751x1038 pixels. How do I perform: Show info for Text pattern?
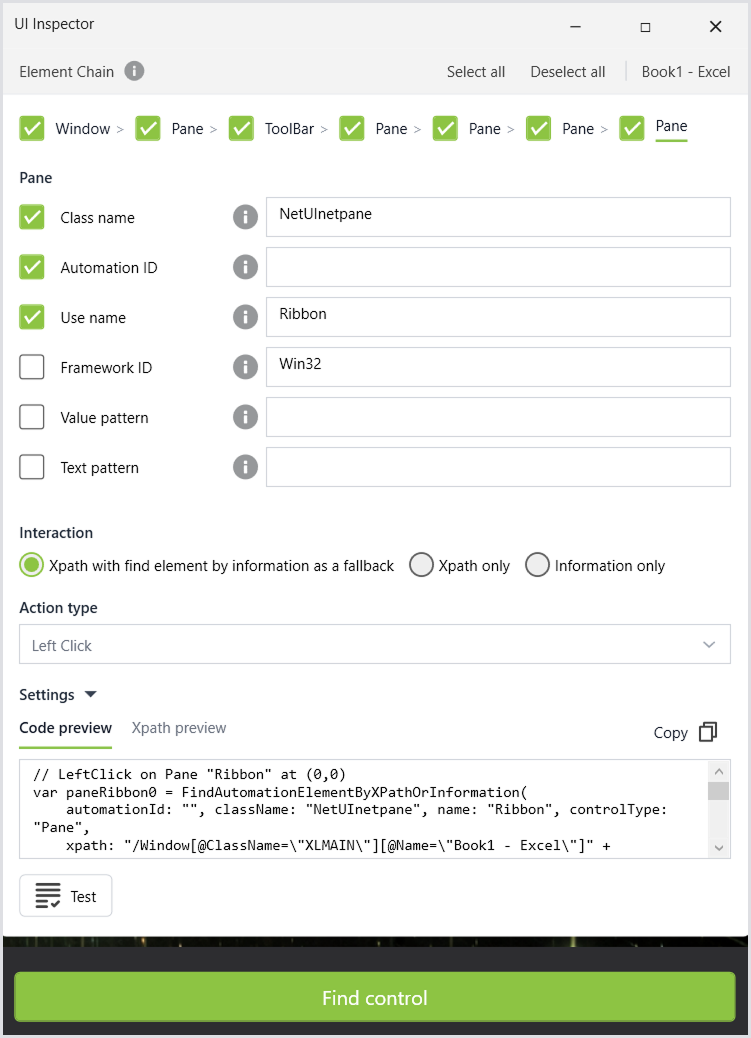(245, 467)
